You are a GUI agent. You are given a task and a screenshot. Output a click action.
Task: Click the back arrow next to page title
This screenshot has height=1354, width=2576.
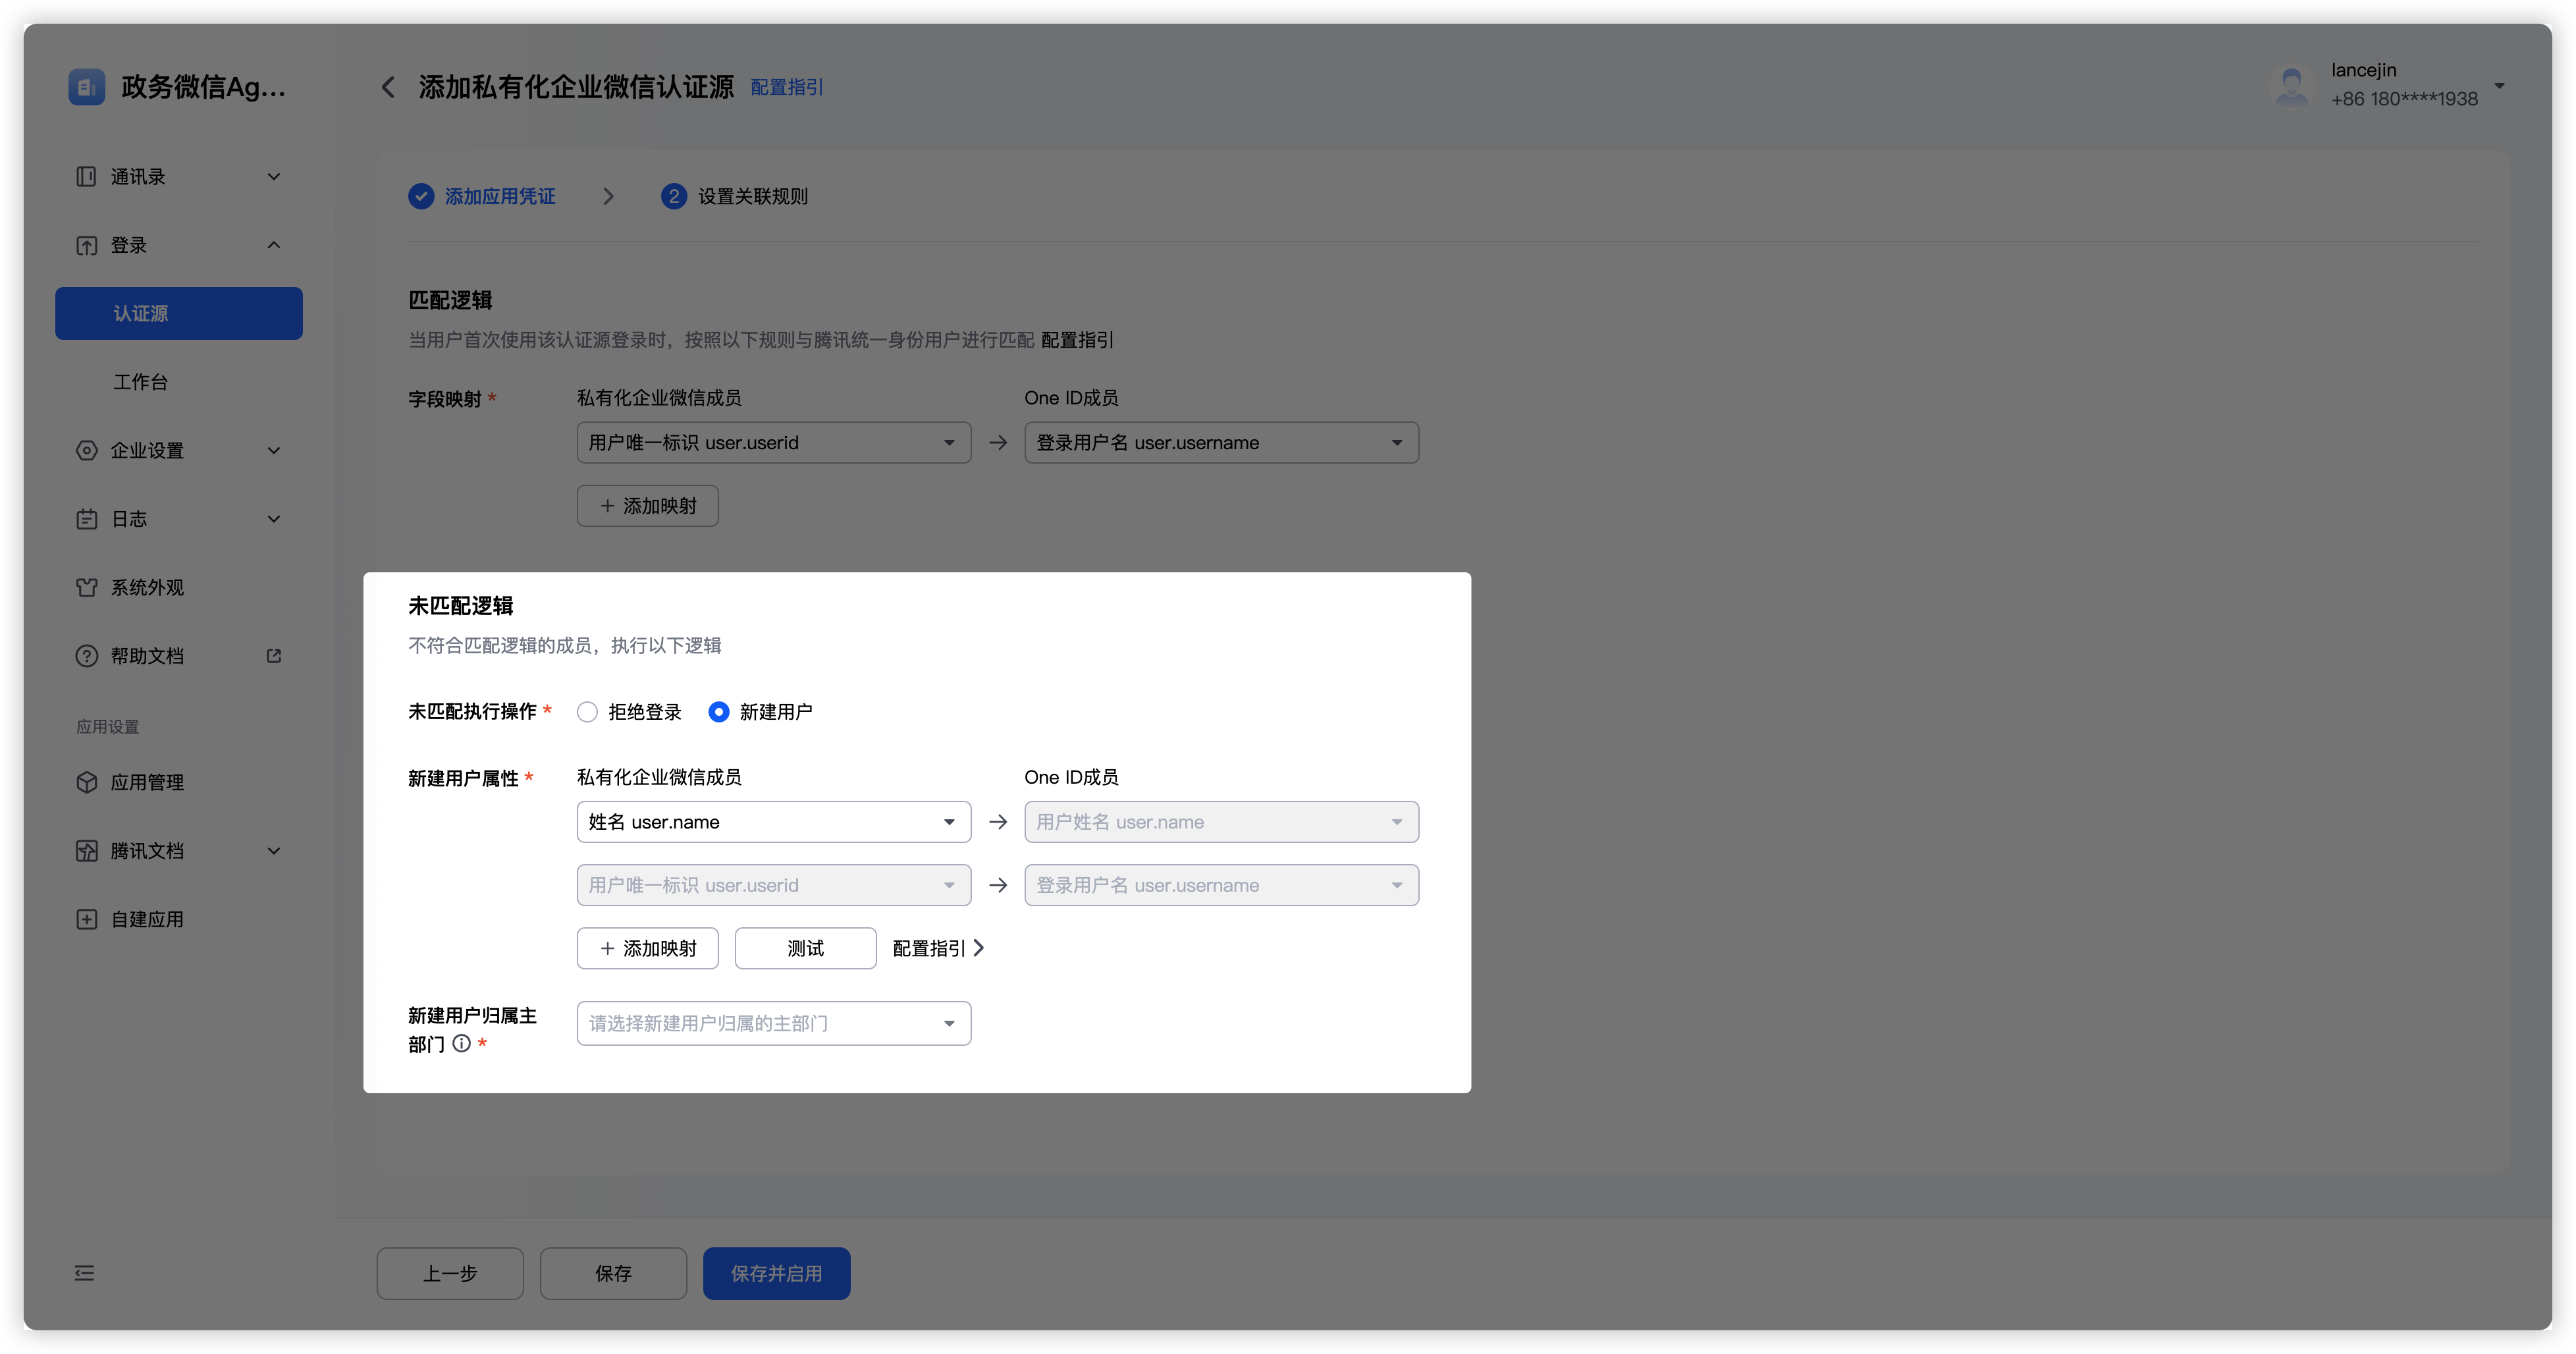point(388,88)
